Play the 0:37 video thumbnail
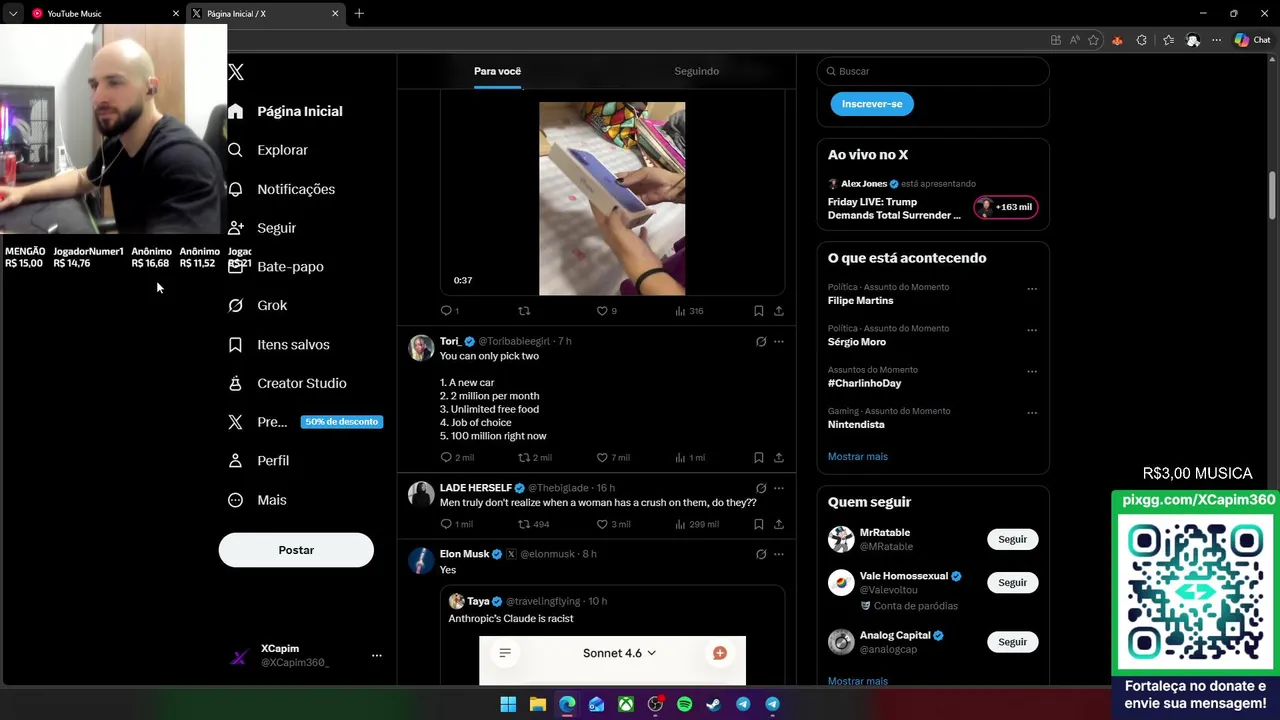Screen dimensions: 1280x720 coord(612,199)
